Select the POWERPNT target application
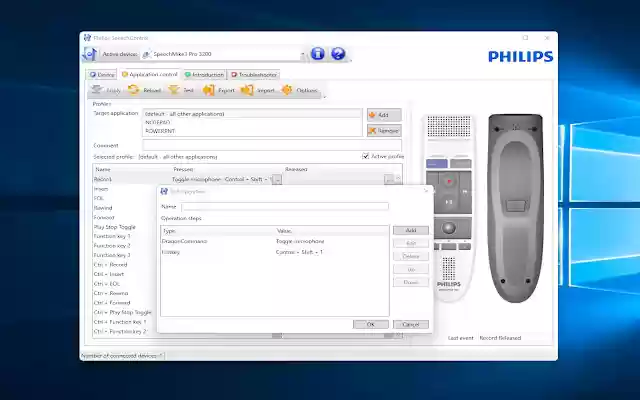640x400 pixels. [x=252, y=131]
